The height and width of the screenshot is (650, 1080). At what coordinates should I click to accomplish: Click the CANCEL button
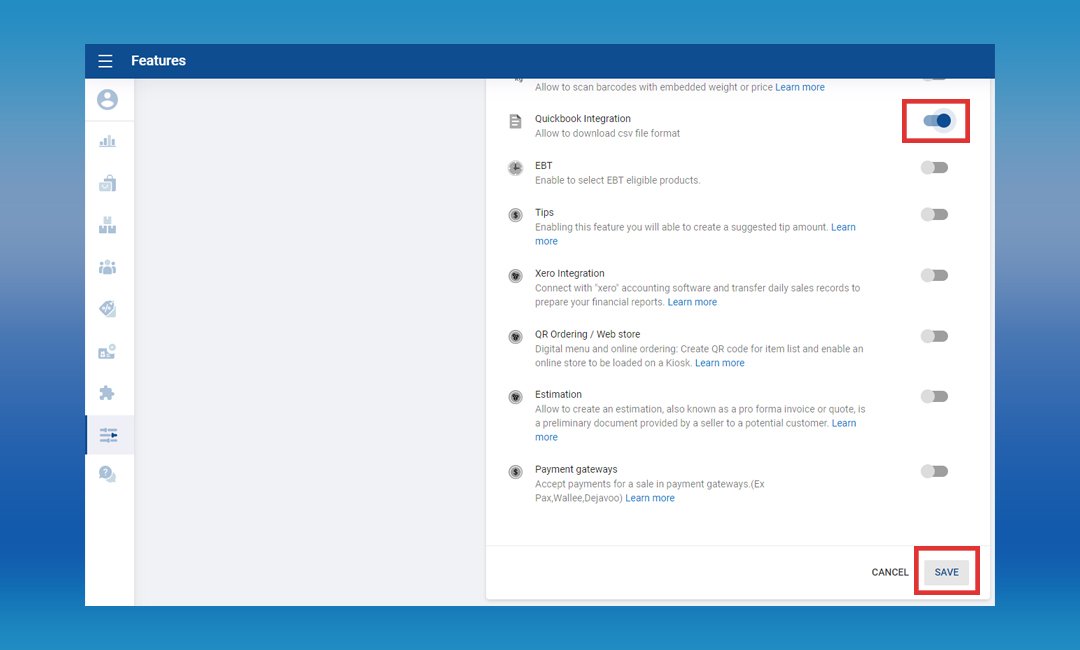click(x=890, y=572)
